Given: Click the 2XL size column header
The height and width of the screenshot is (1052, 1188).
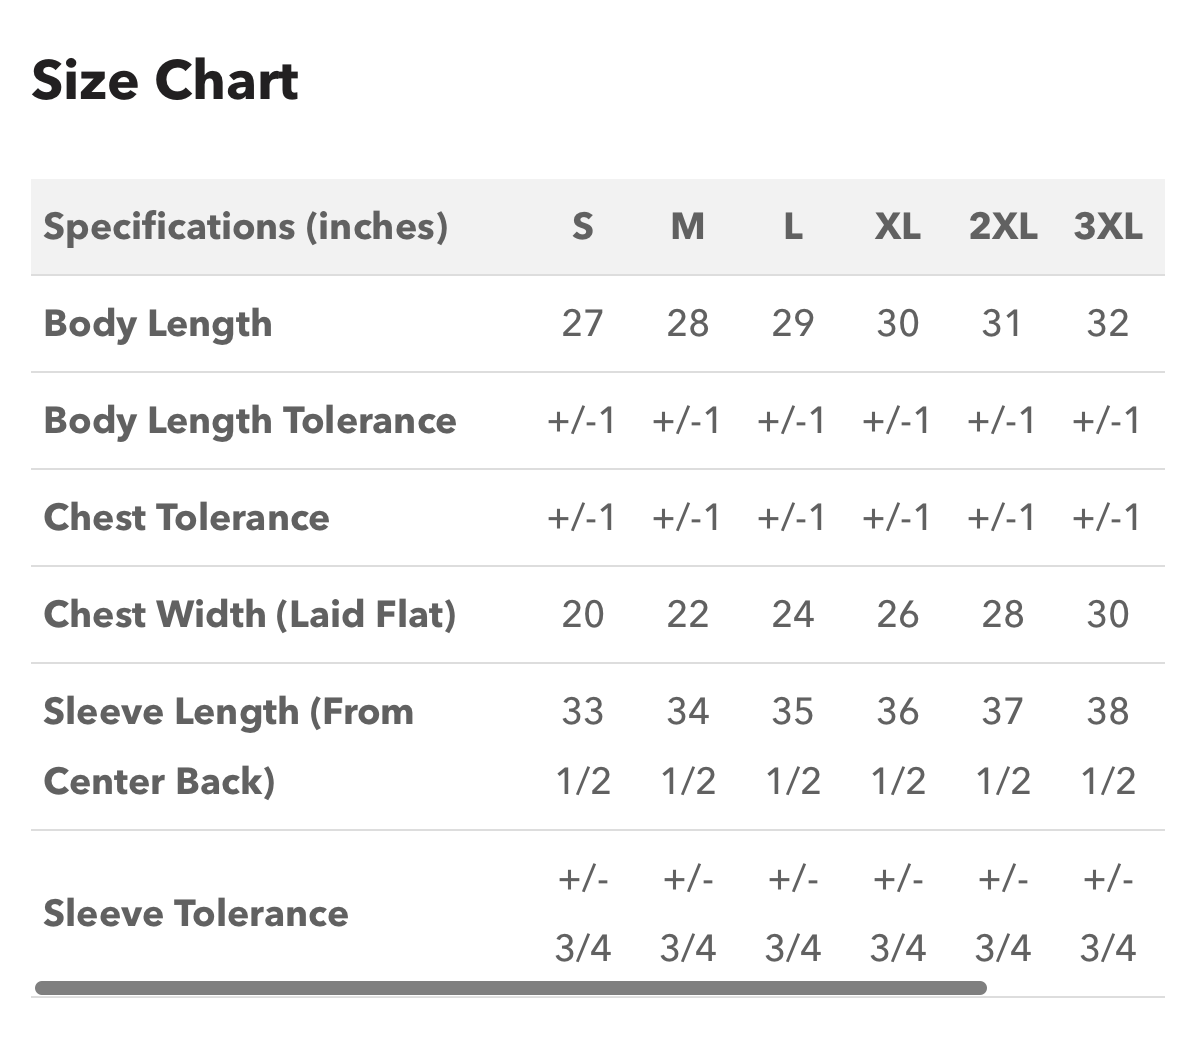Looking at the screenshot, I should coord(1003,227).
